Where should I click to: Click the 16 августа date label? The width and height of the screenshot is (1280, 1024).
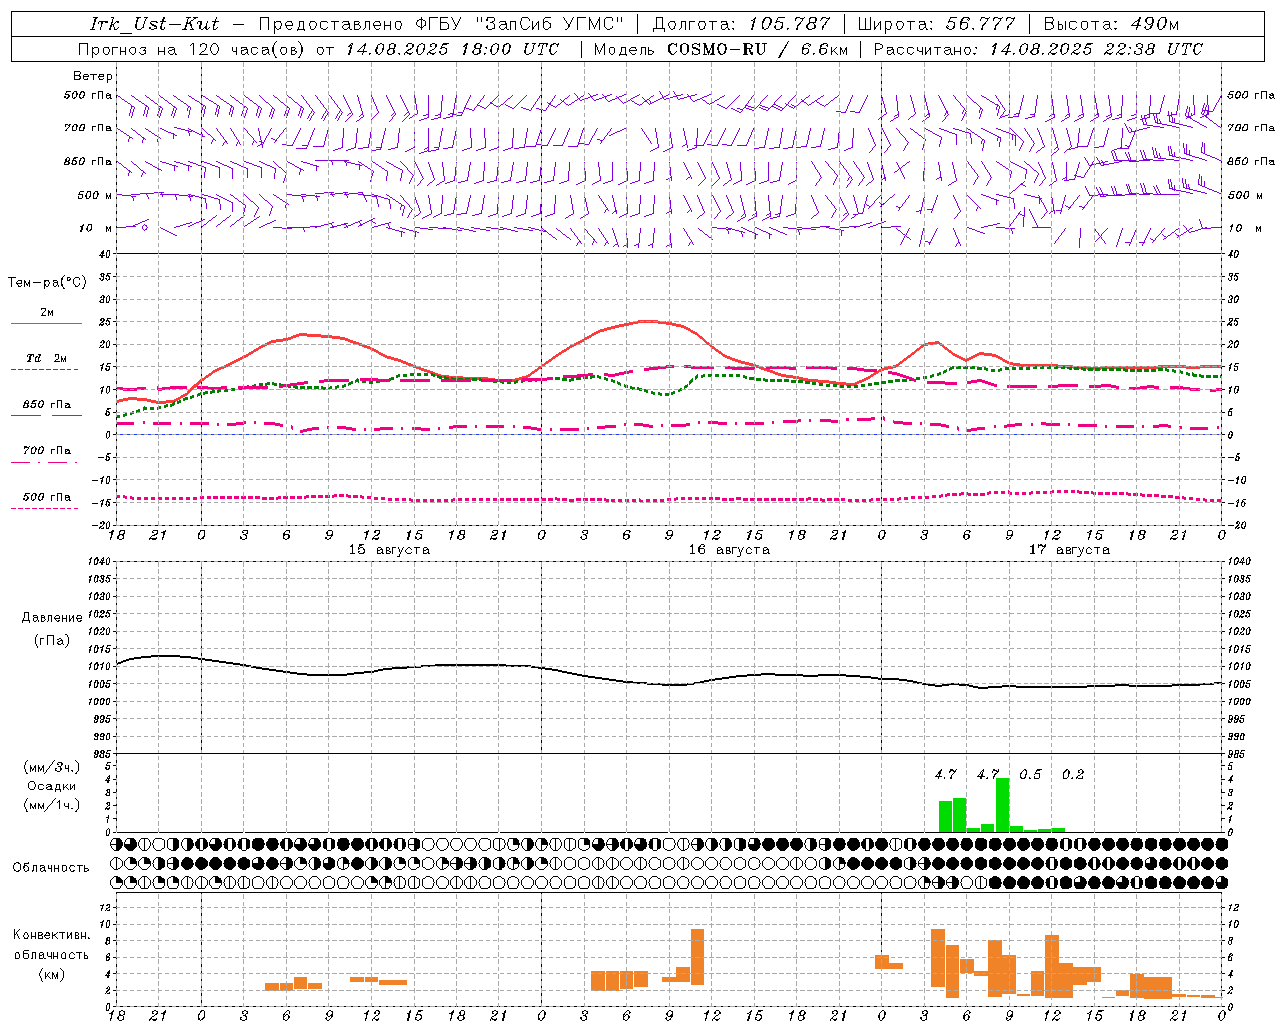[x=729, y=550]
